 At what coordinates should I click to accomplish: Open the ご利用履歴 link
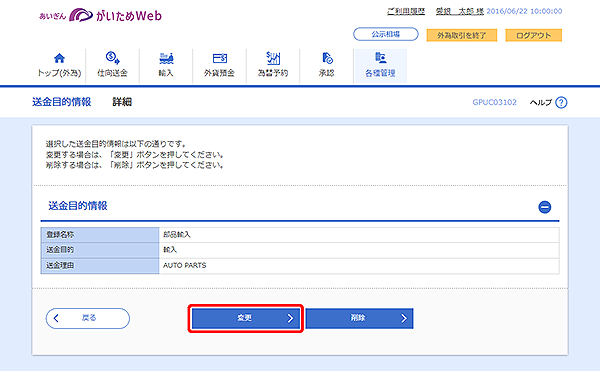tap(406, 11)
